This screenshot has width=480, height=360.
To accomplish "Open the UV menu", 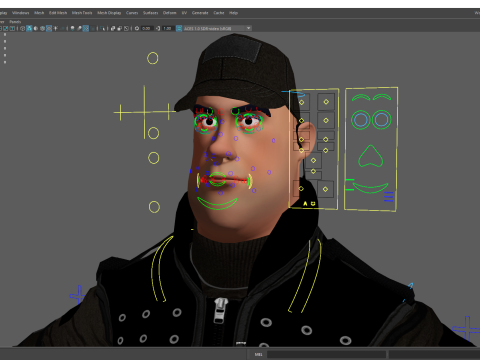I will 184,13.
